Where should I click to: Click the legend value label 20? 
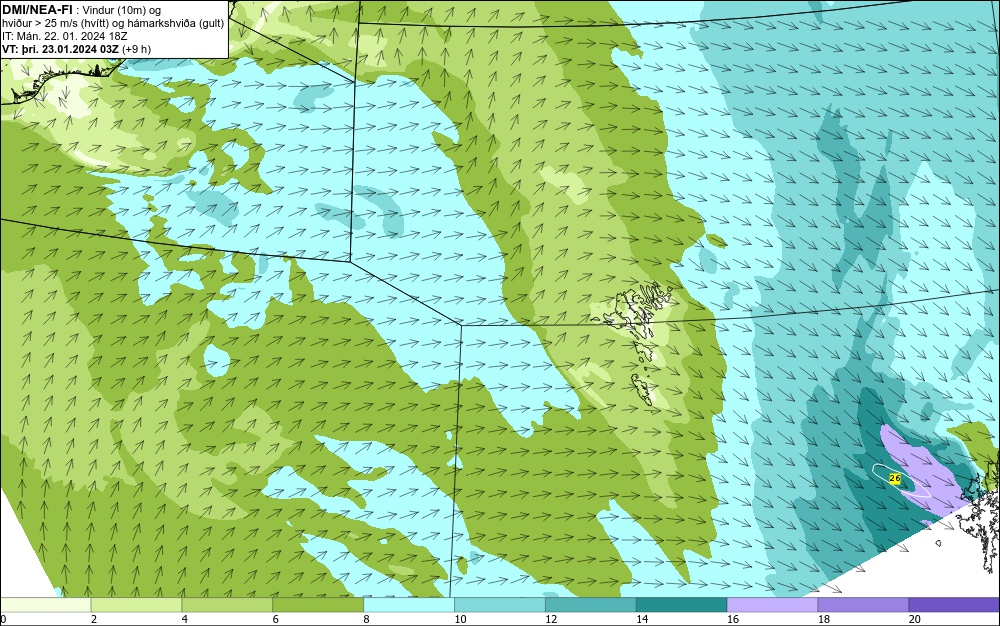click(915, 619)
